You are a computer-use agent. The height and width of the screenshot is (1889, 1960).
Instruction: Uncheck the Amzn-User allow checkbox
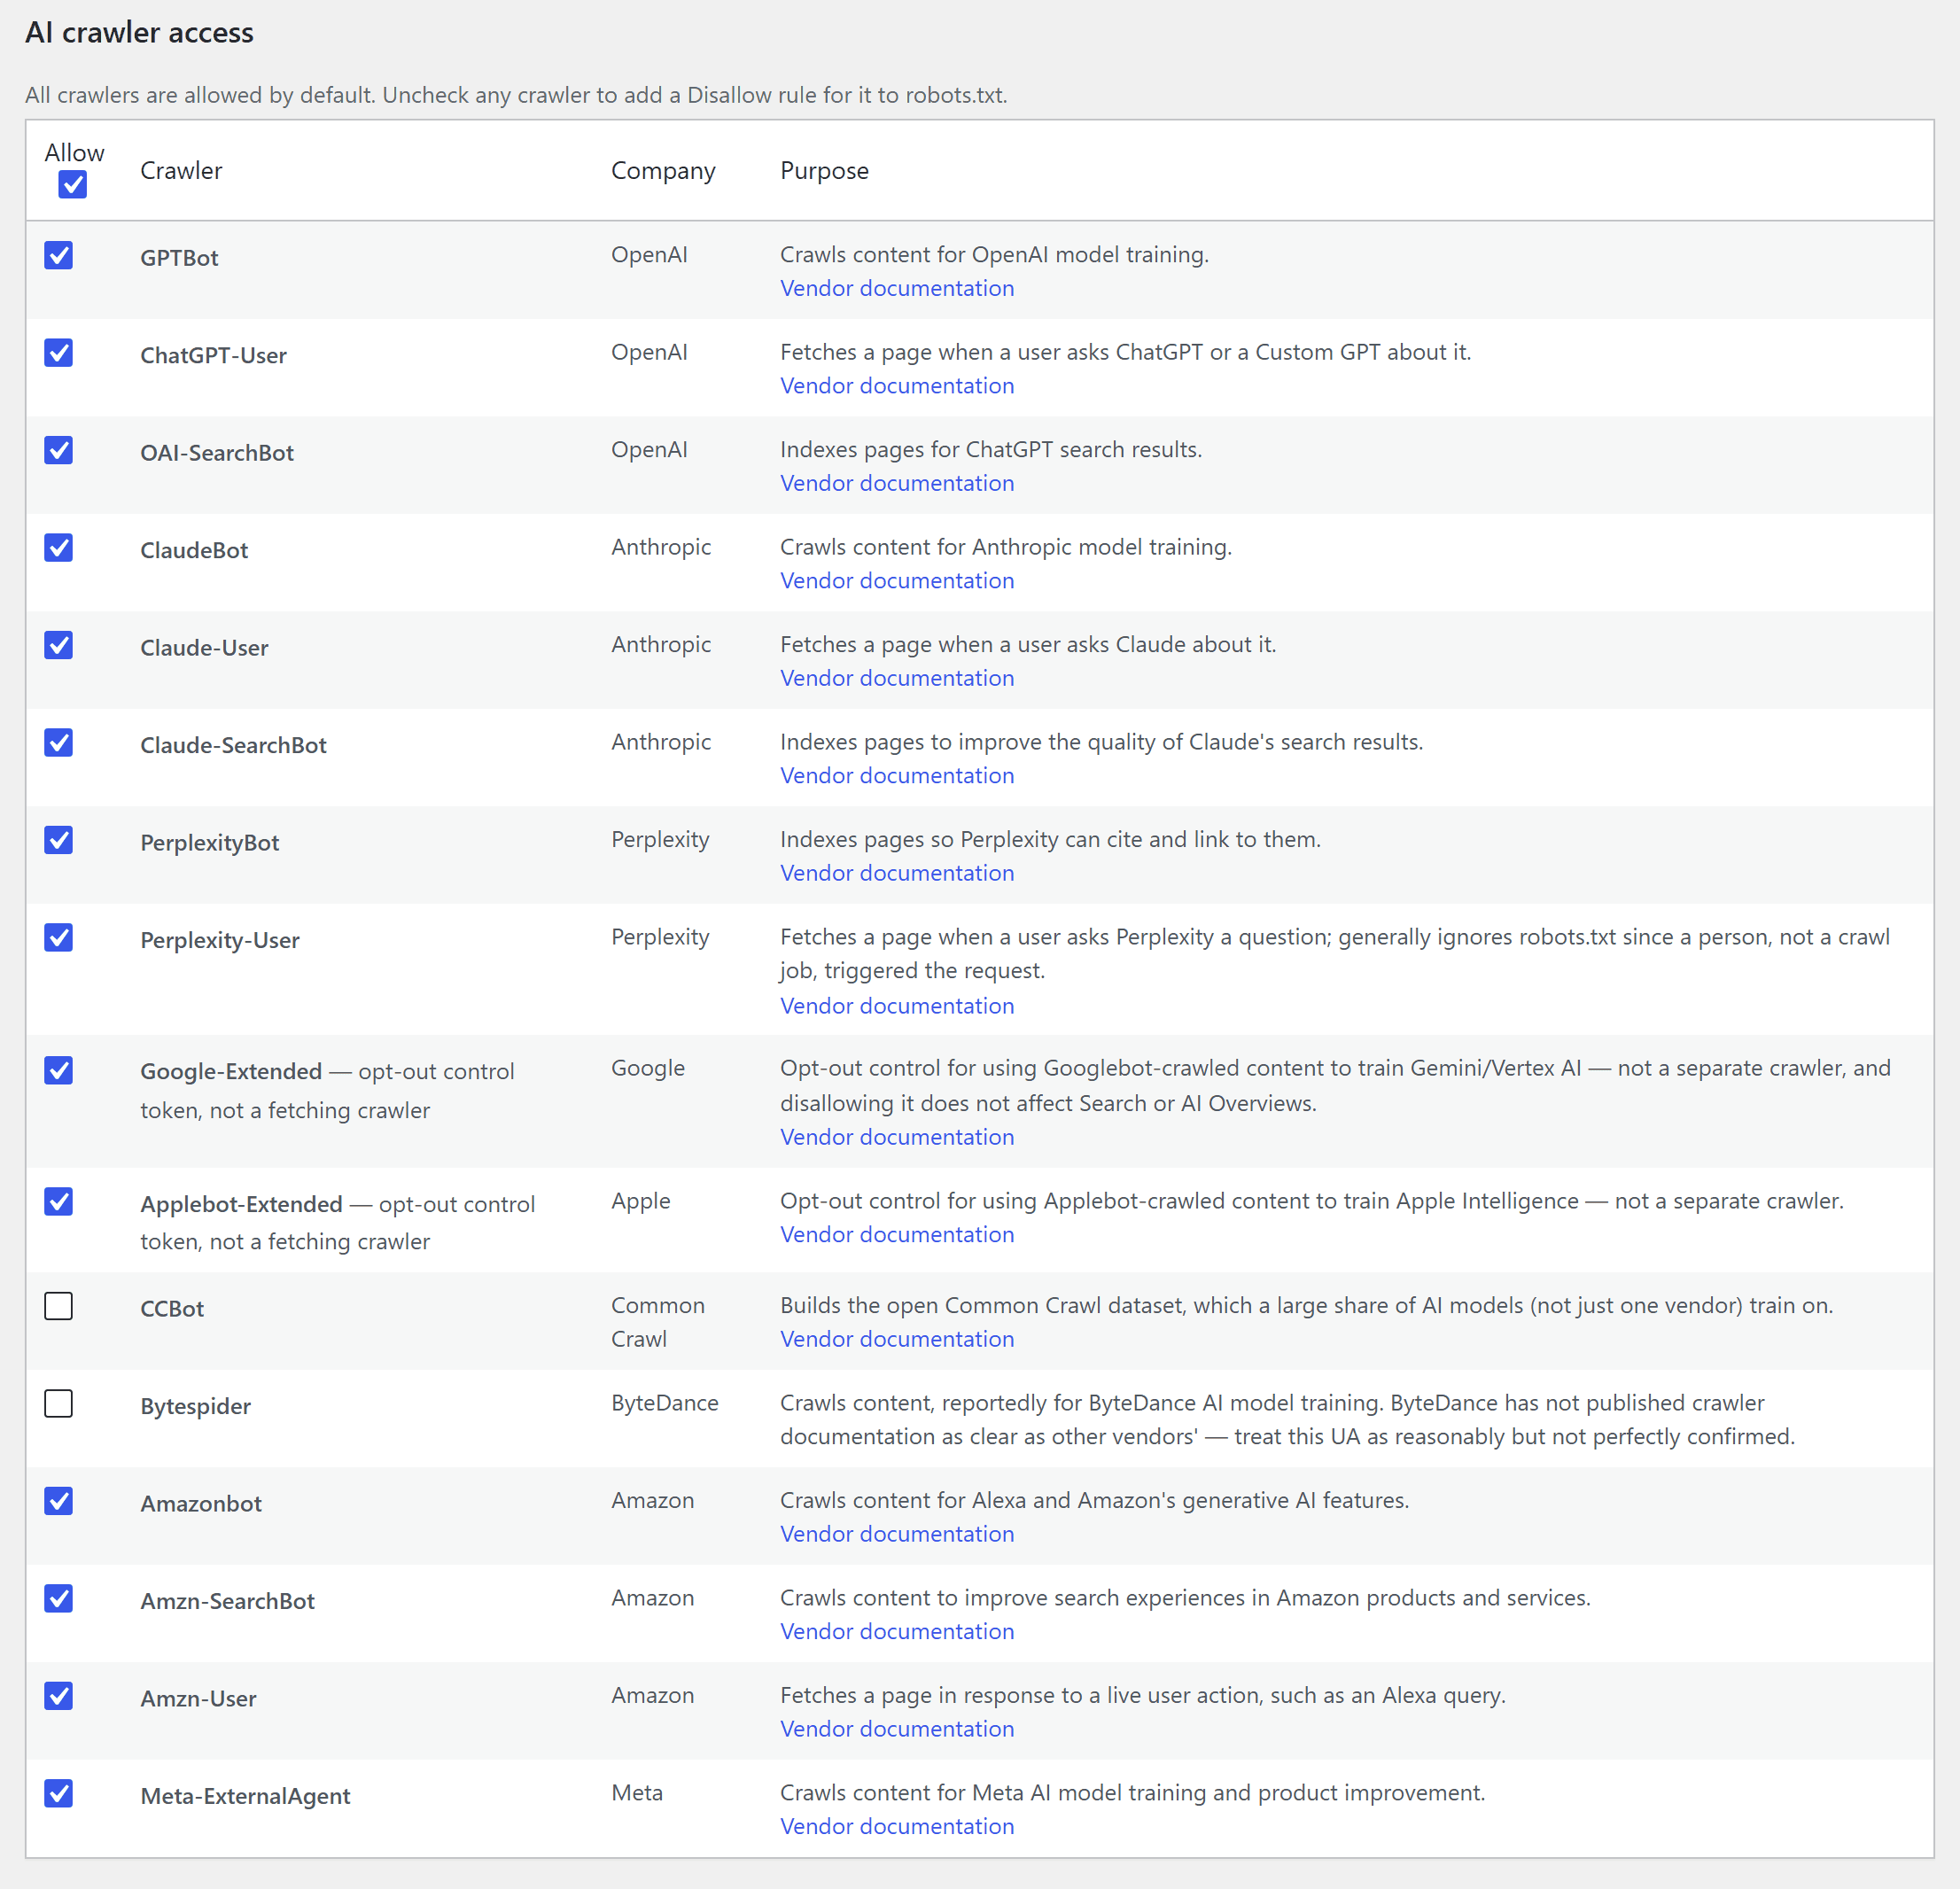59,1696
